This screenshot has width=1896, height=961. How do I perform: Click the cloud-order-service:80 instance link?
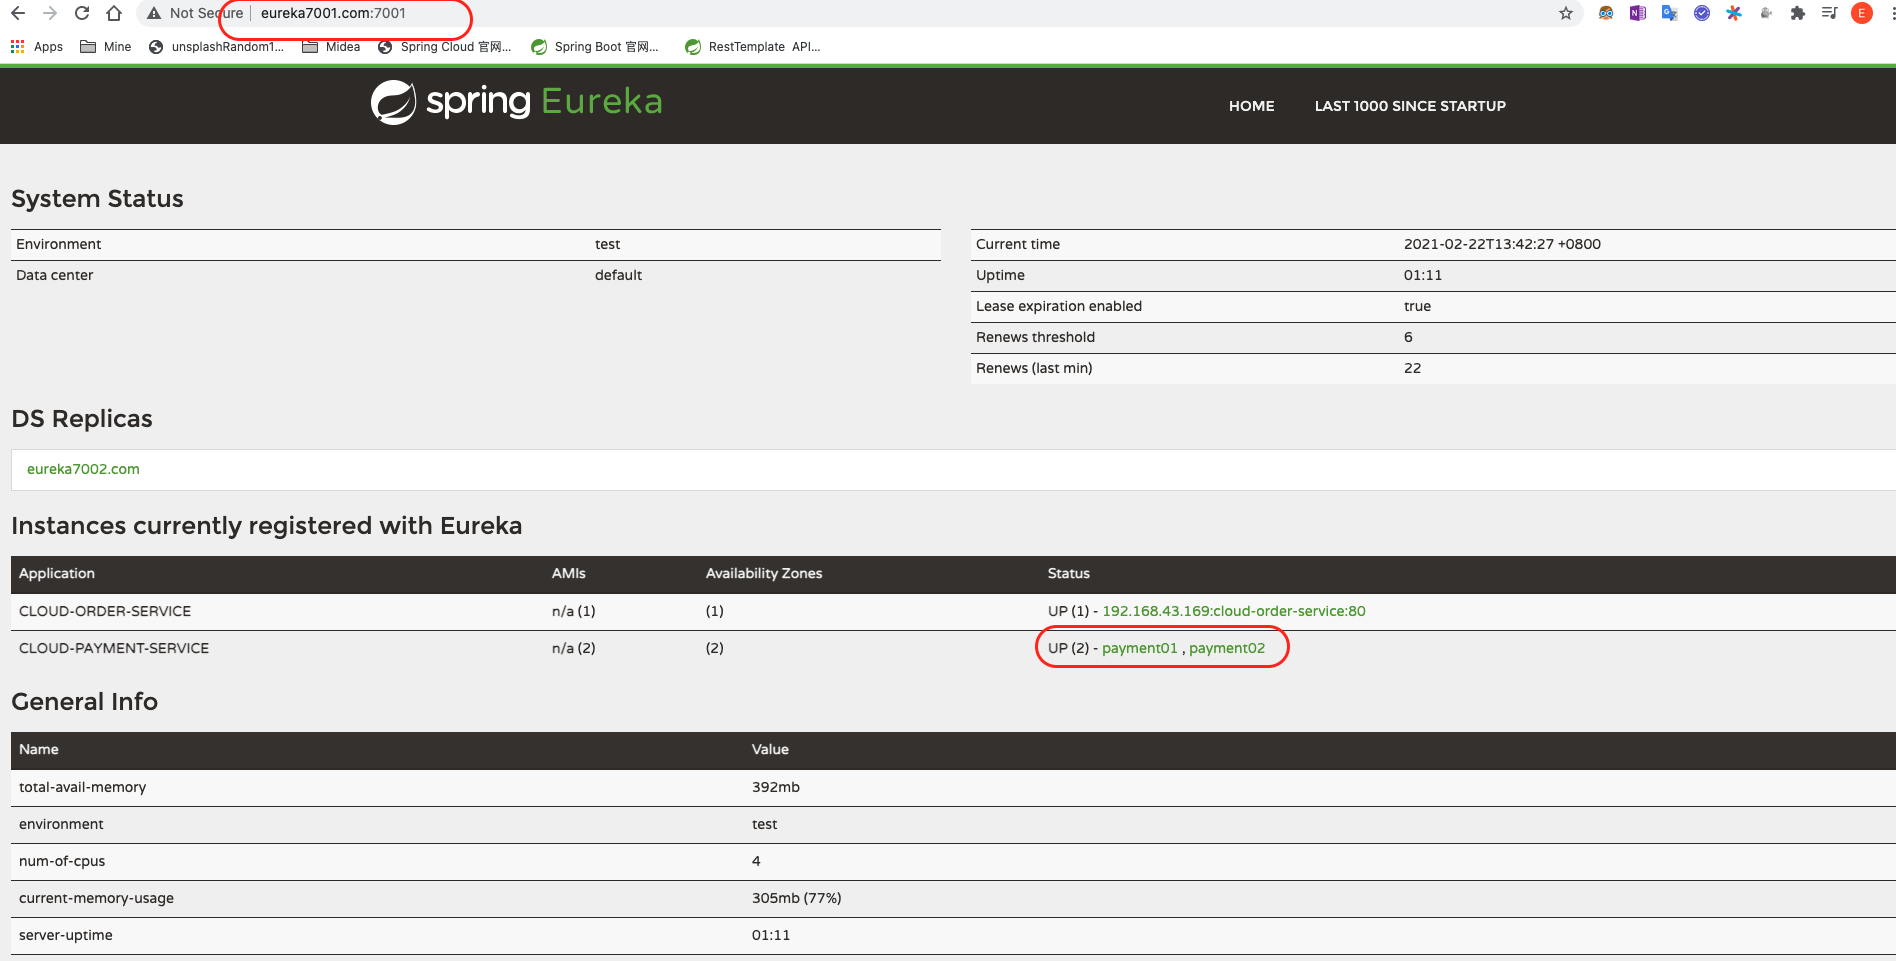[1233, 611]
